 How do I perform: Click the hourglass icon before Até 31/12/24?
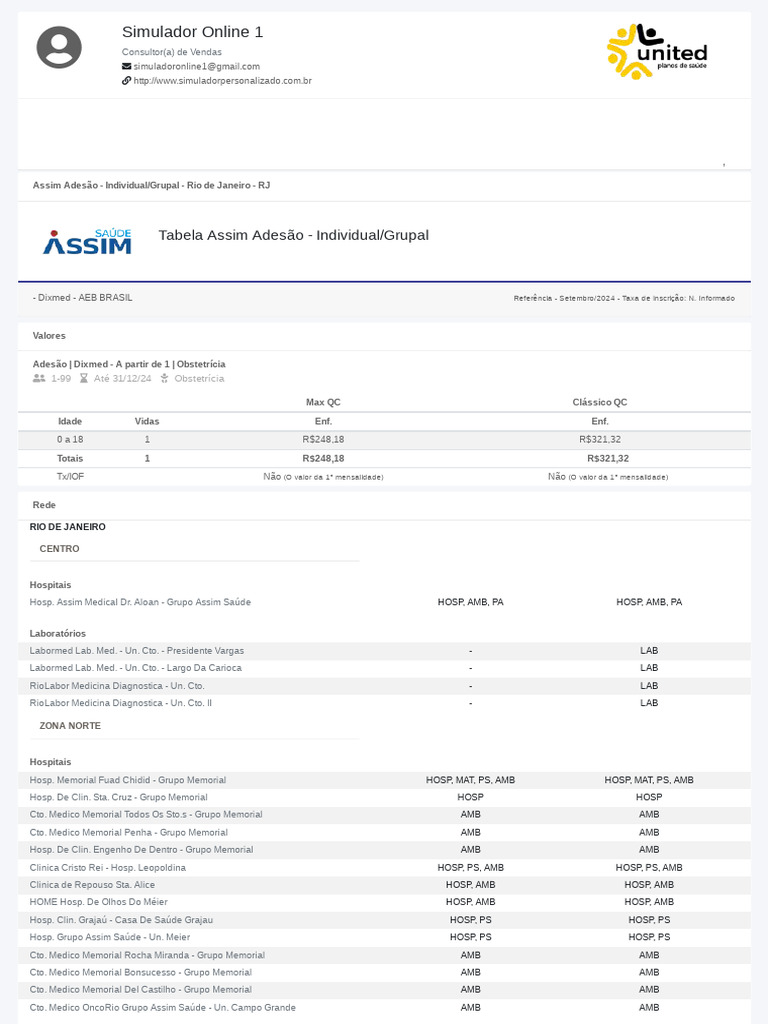(x=85, y=379)
